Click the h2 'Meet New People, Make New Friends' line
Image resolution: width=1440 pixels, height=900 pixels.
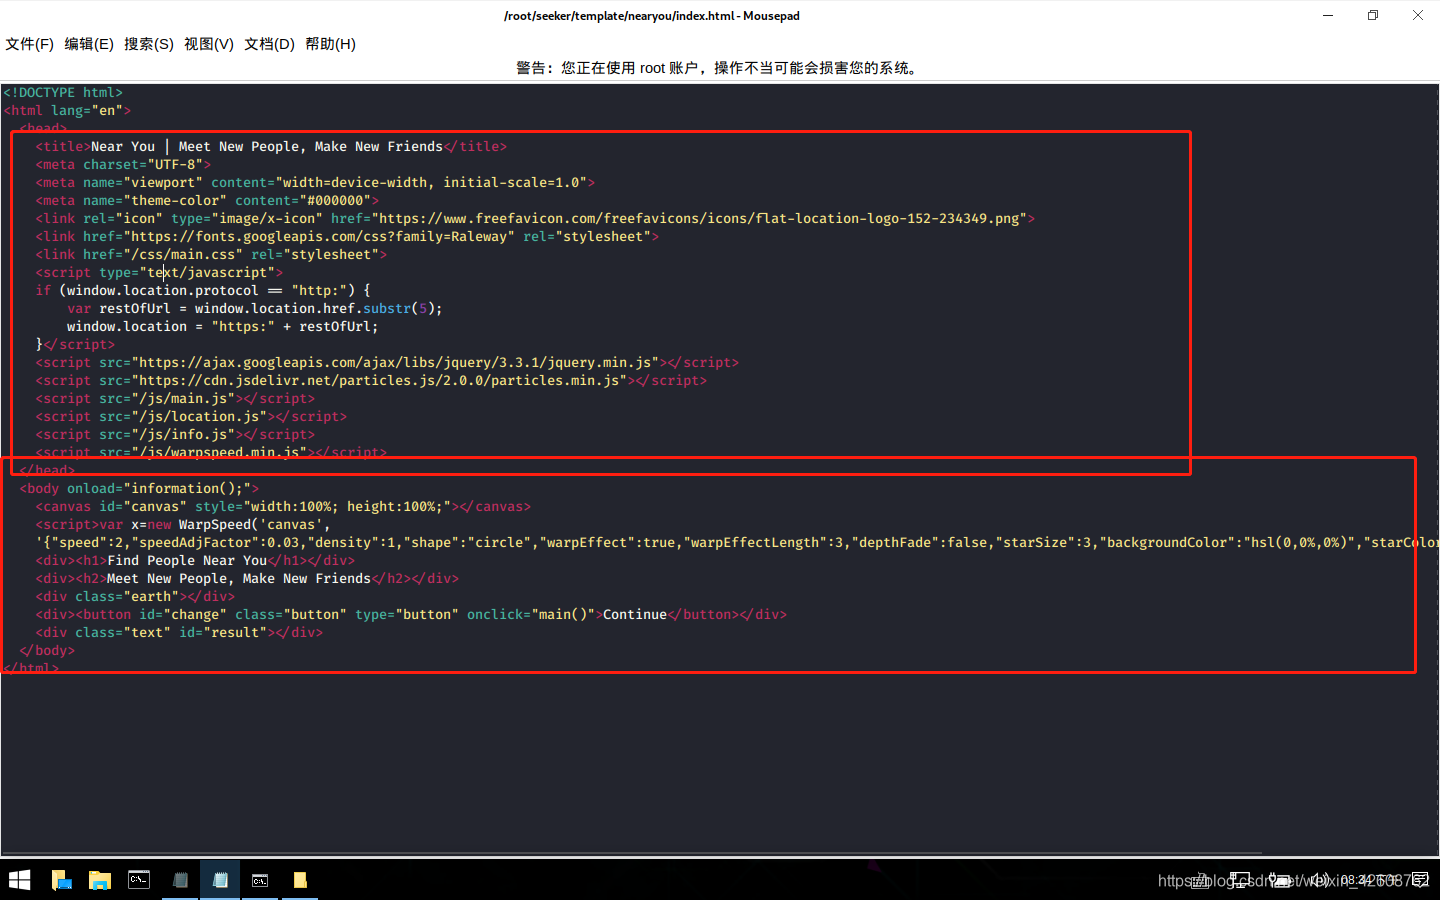247,579
